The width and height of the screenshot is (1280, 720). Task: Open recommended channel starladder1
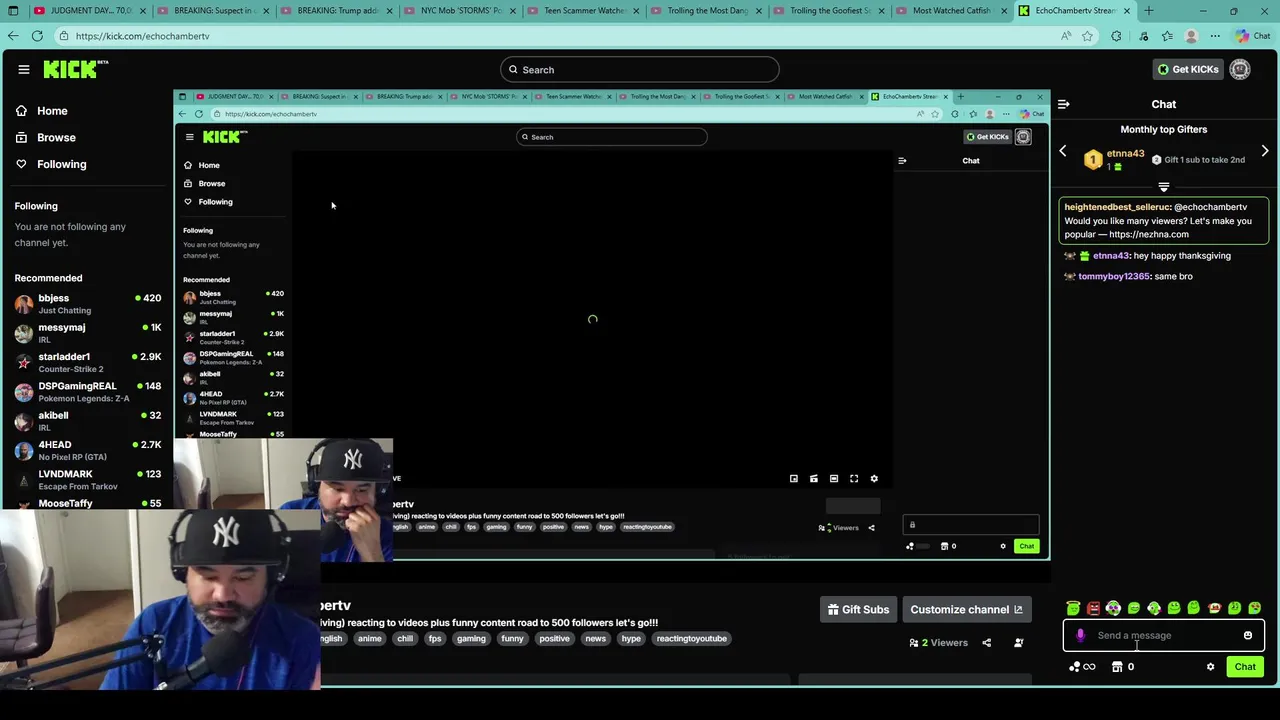[x=87, y=362]
